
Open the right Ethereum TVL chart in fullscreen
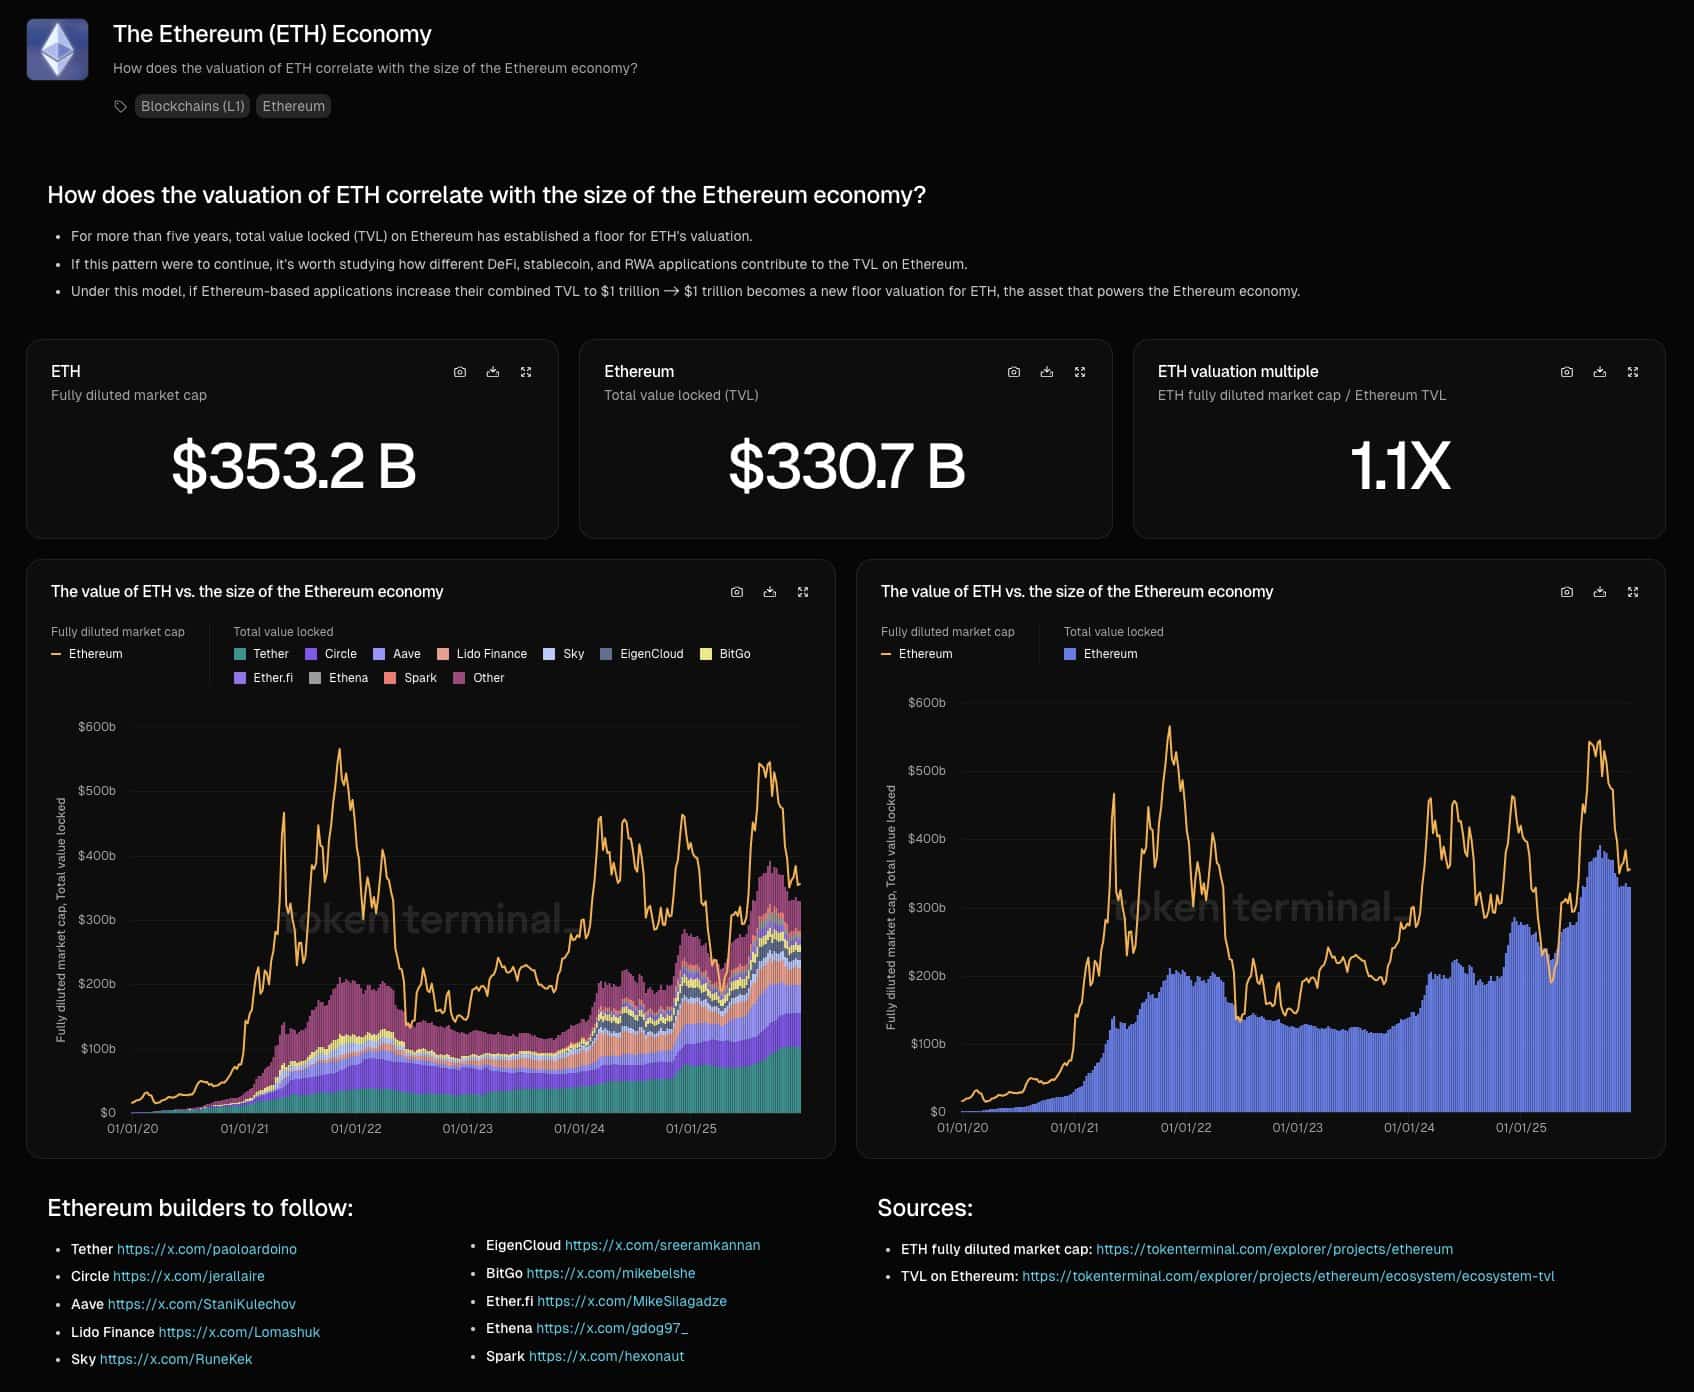point(1633,592)
